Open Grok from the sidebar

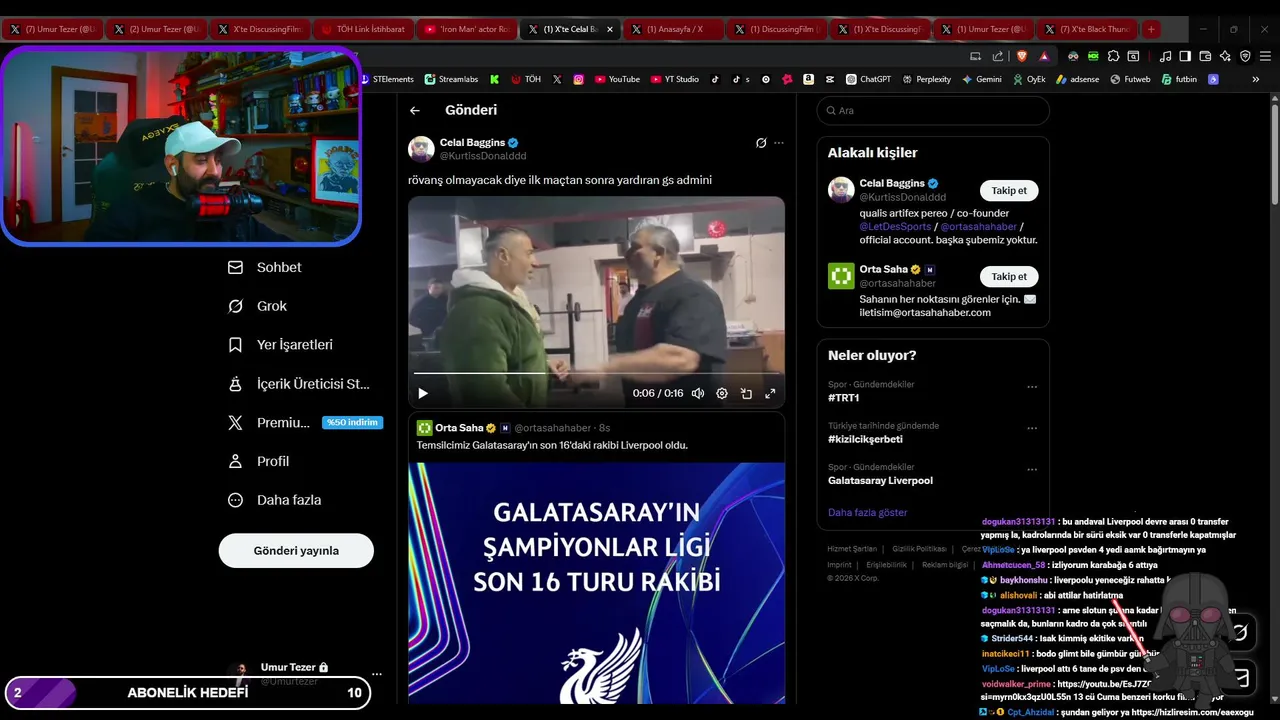(257, 306)
